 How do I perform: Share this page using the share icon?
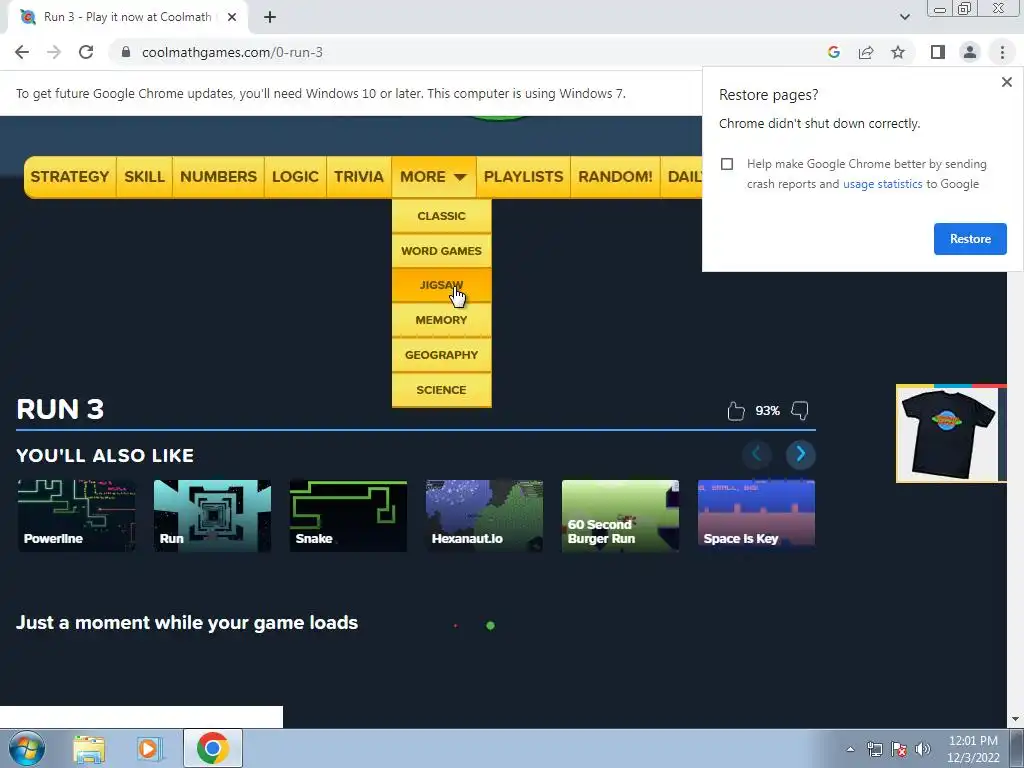866,52
